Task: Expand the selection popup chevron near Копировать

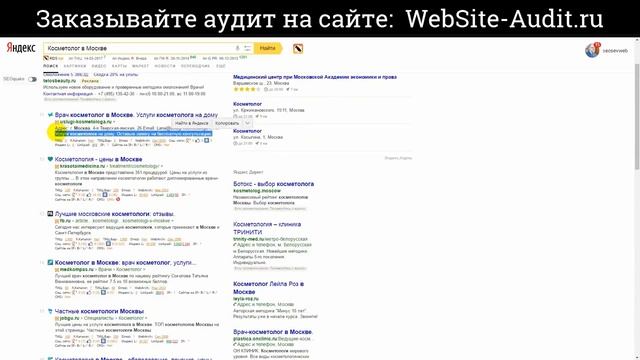Action: pos(247,123)
